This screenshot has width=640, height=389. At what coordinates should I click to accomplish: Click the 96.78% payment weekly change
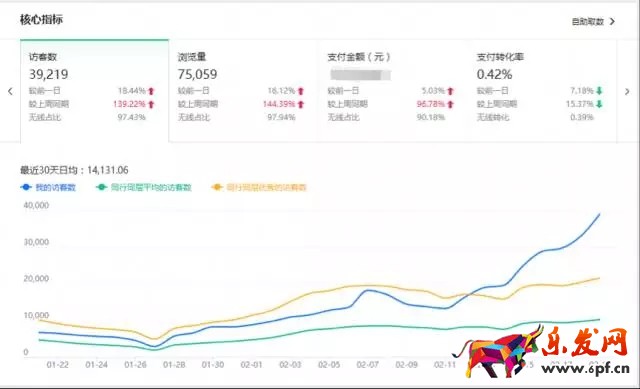pos(431,104)
